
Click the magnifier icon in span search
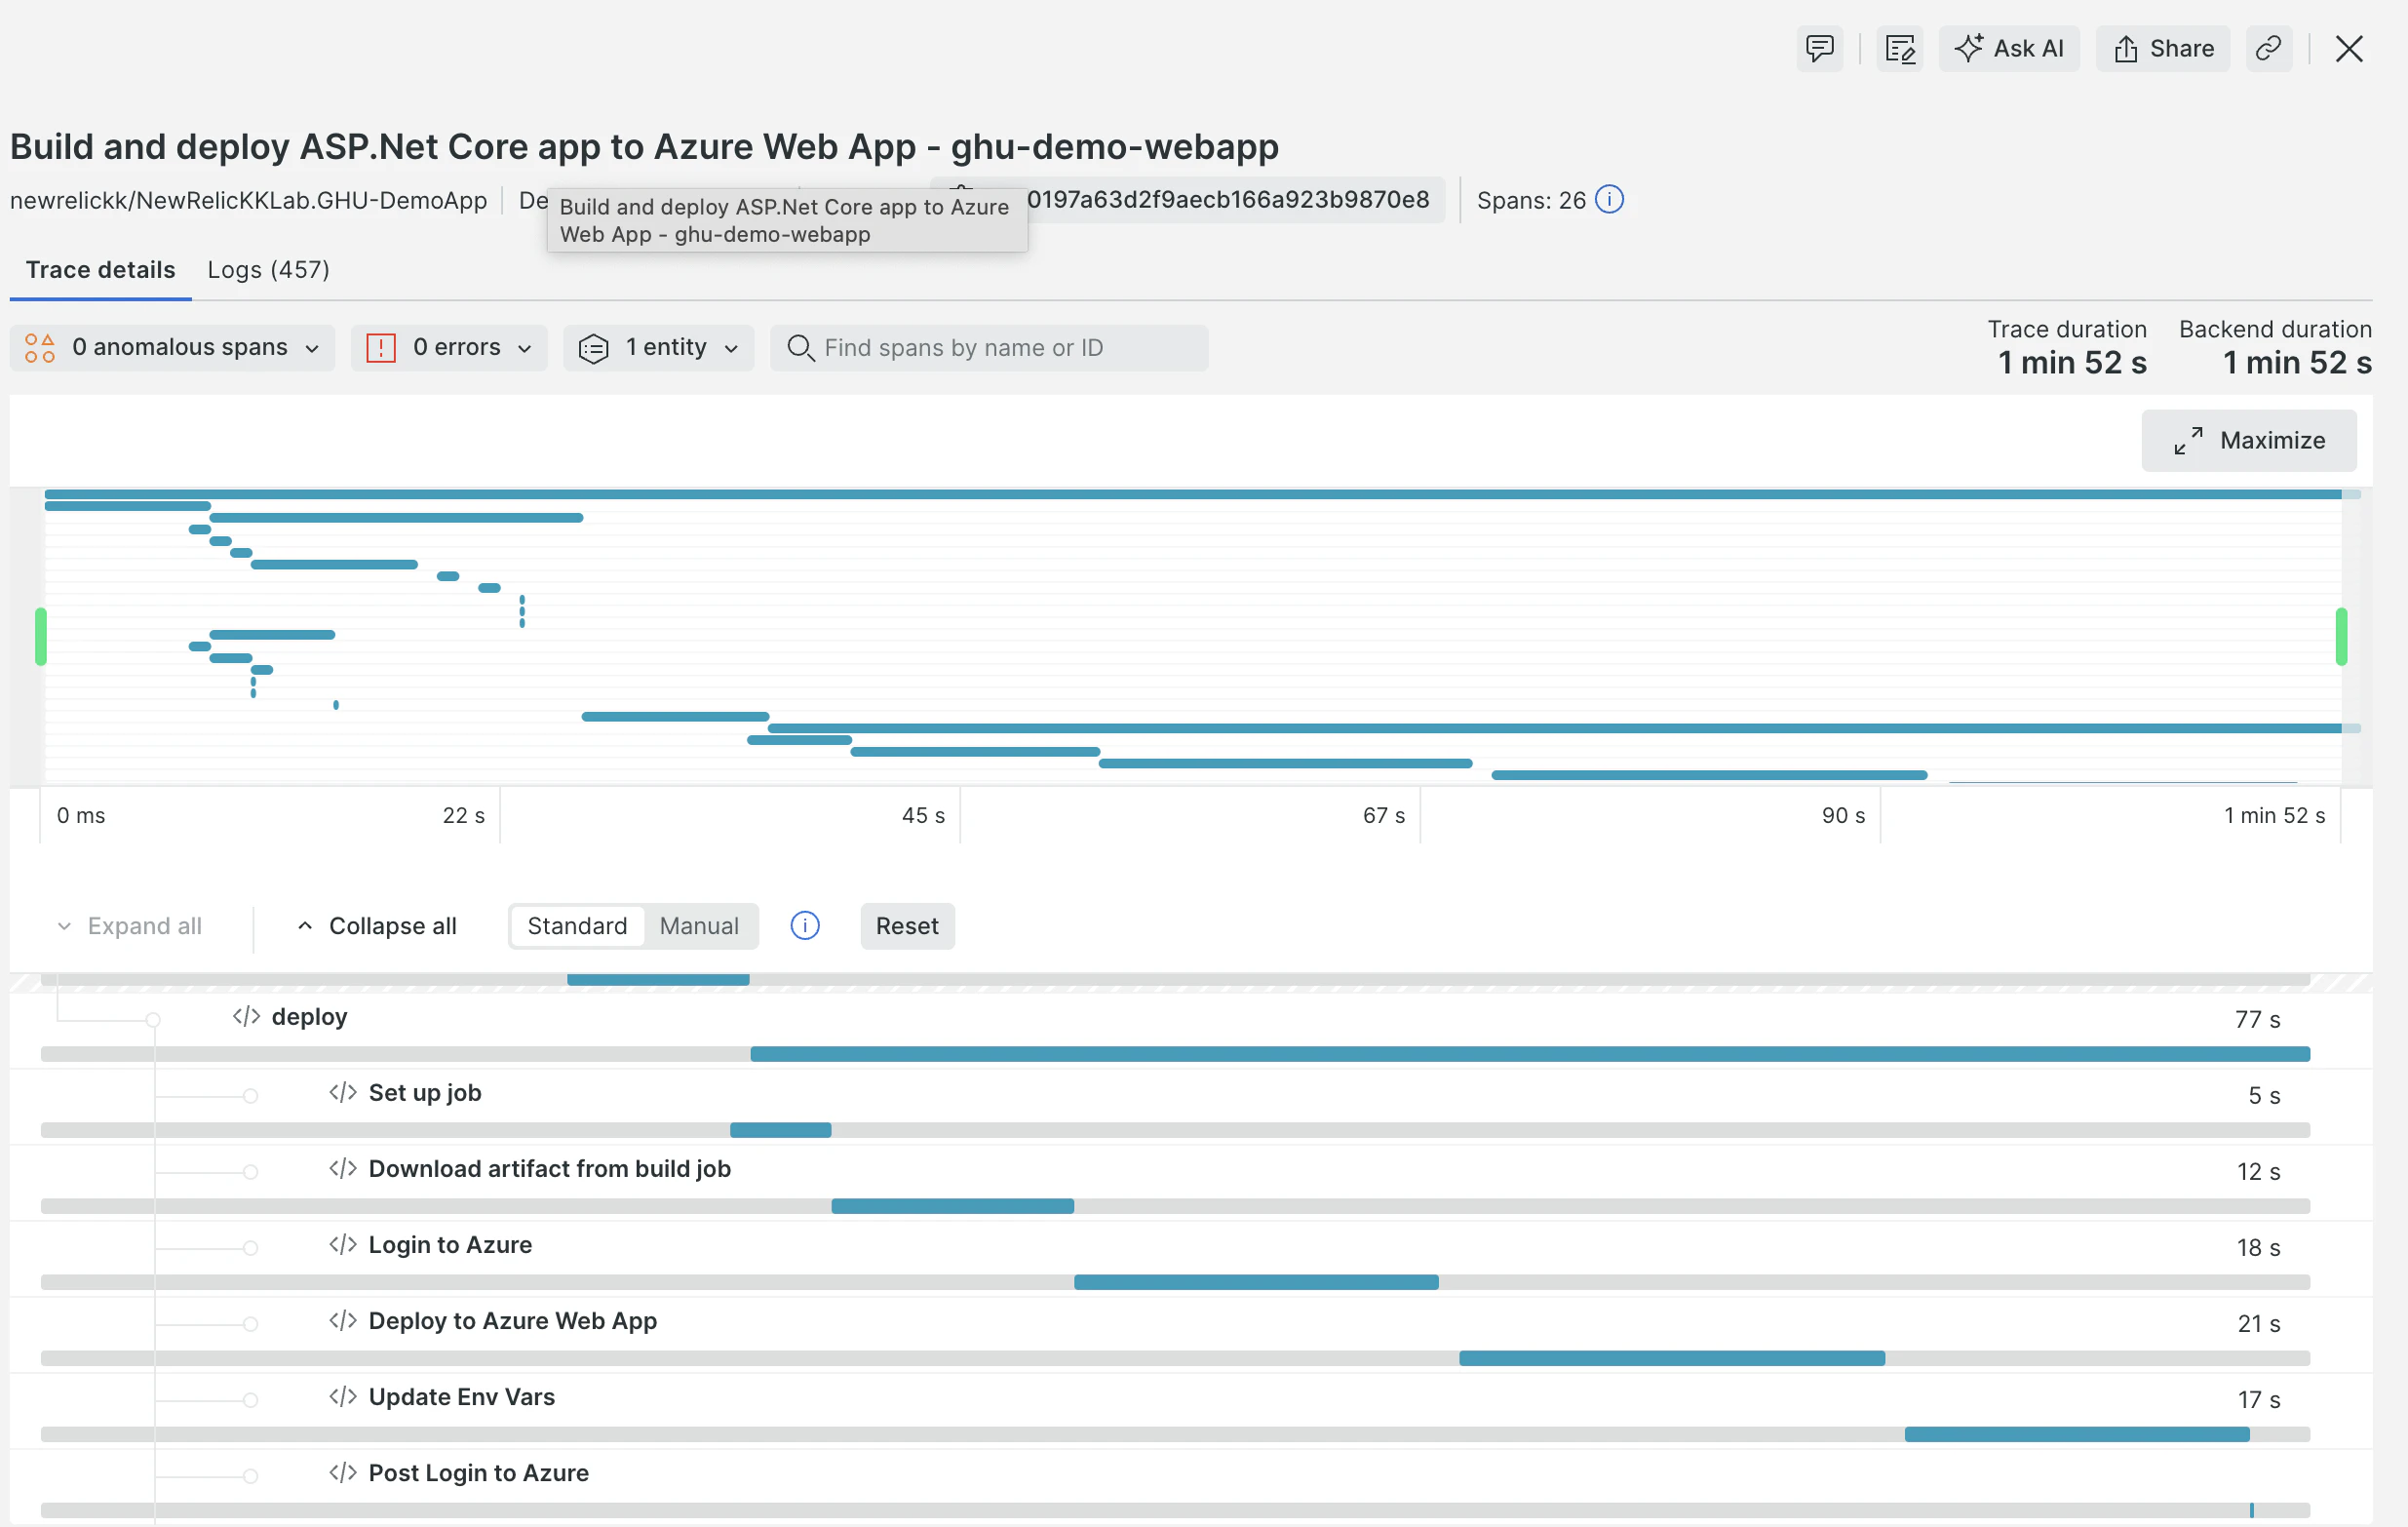click(x=800, y=347)
